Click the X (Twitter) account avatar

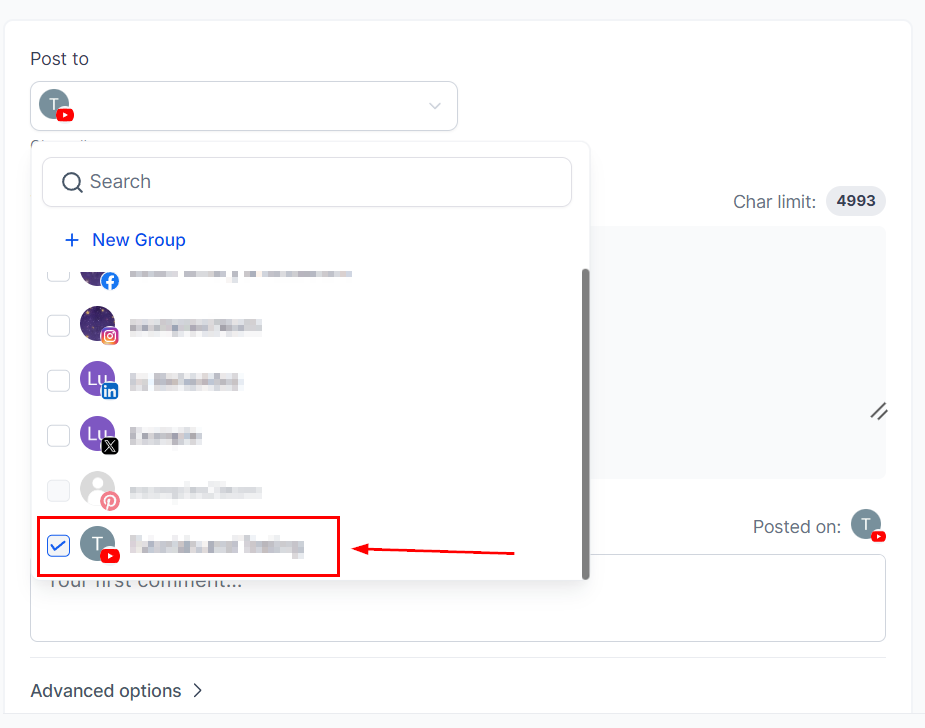pos(98,436)
